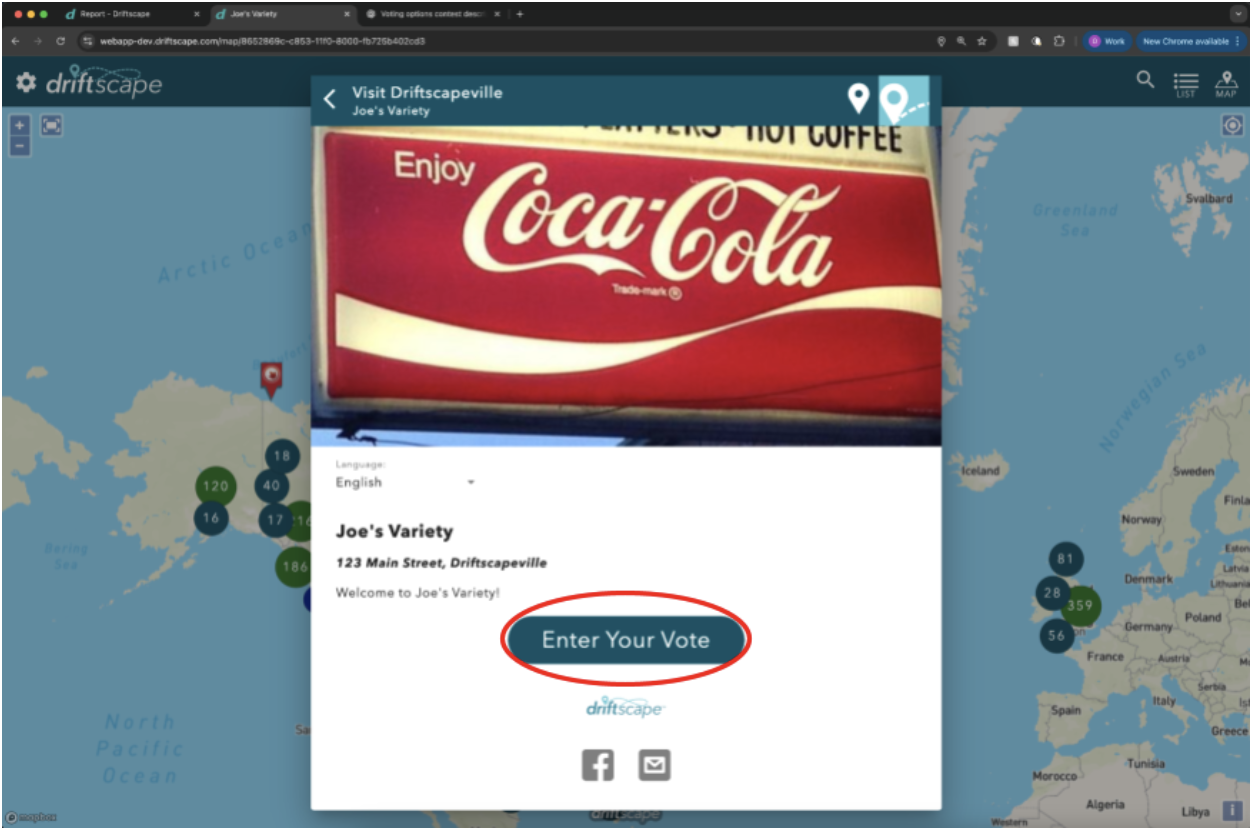Screen dimensions: 1252x828
Task: Share via email envelope icon
Action: click(655, 765)
